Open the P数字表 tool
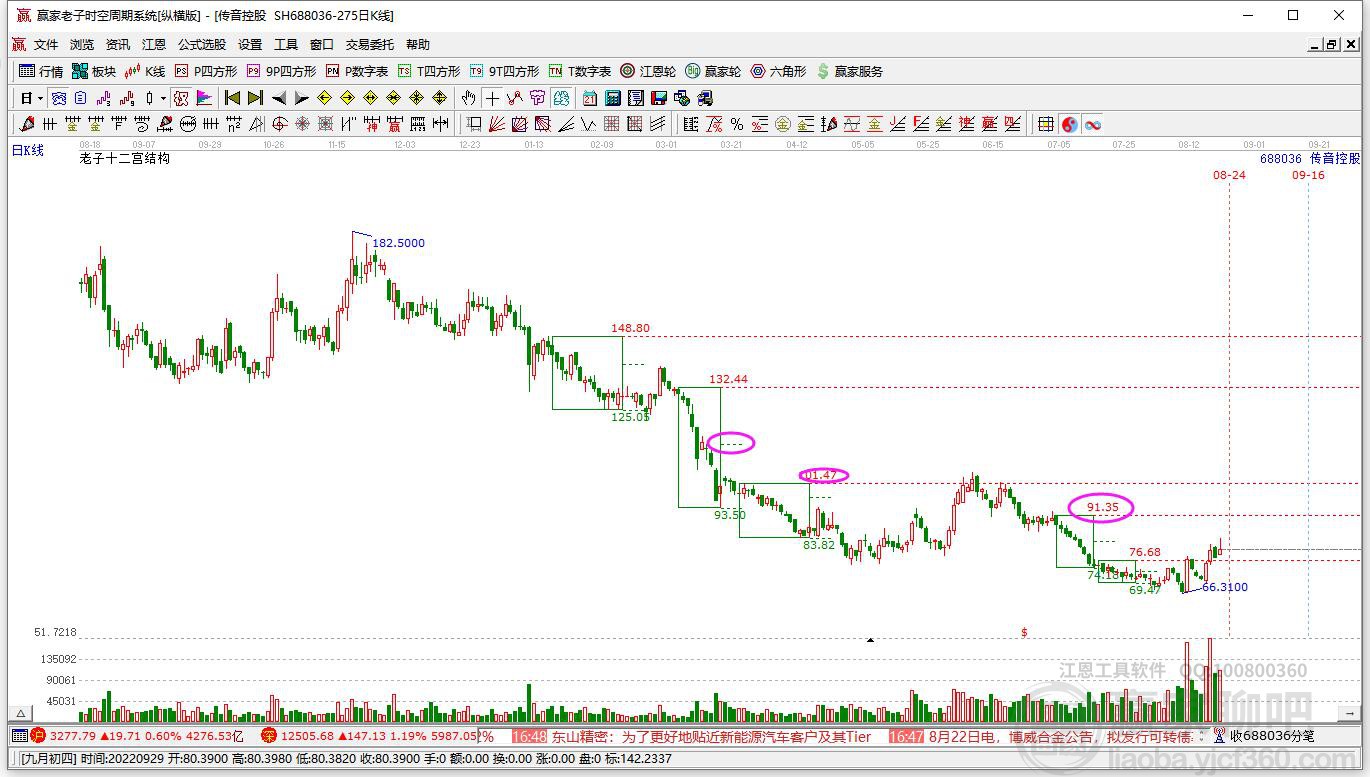 (357, 71)
